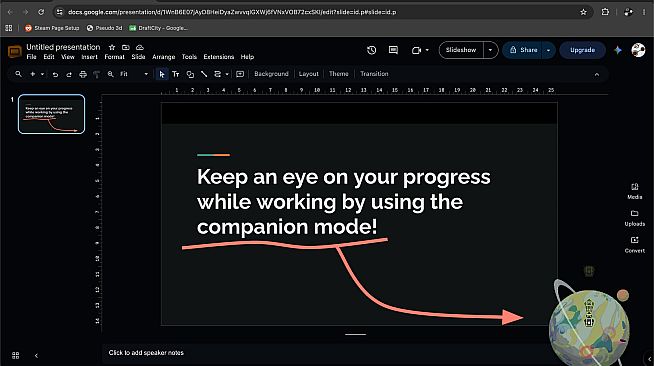Open the Edit menu
Screen dimensions: 654x366
tap(49, 57)
